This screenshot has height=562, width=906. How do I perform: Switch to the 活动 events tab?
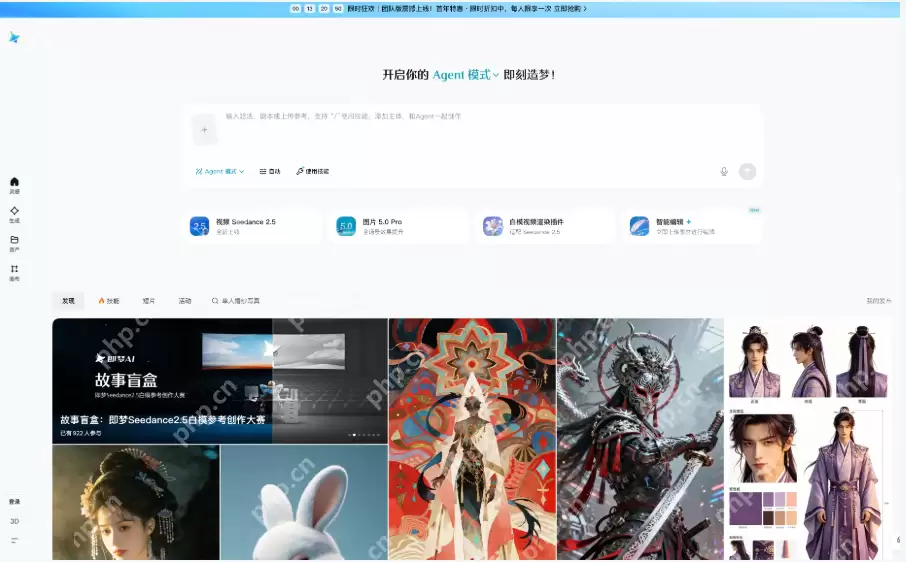tap(184, 301)
